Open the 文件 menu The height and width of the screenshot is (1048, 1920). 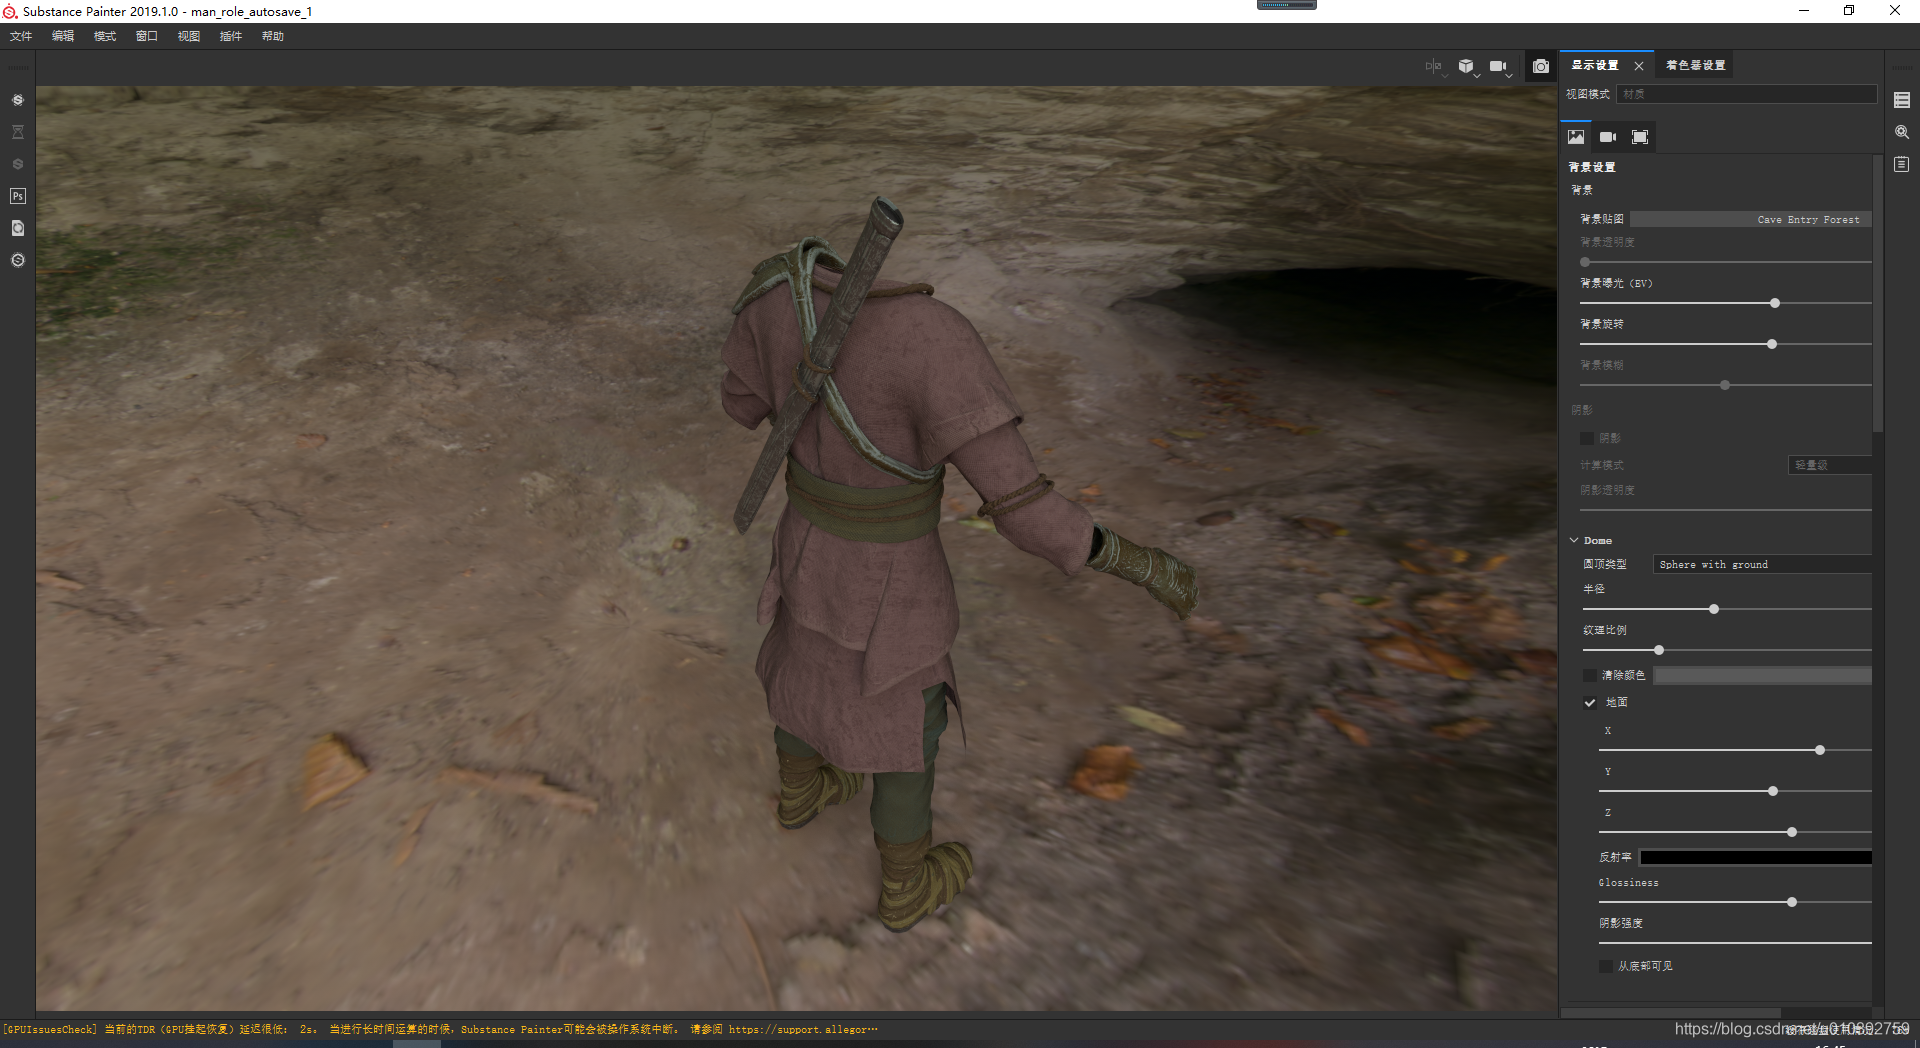[x=21, y=36]
